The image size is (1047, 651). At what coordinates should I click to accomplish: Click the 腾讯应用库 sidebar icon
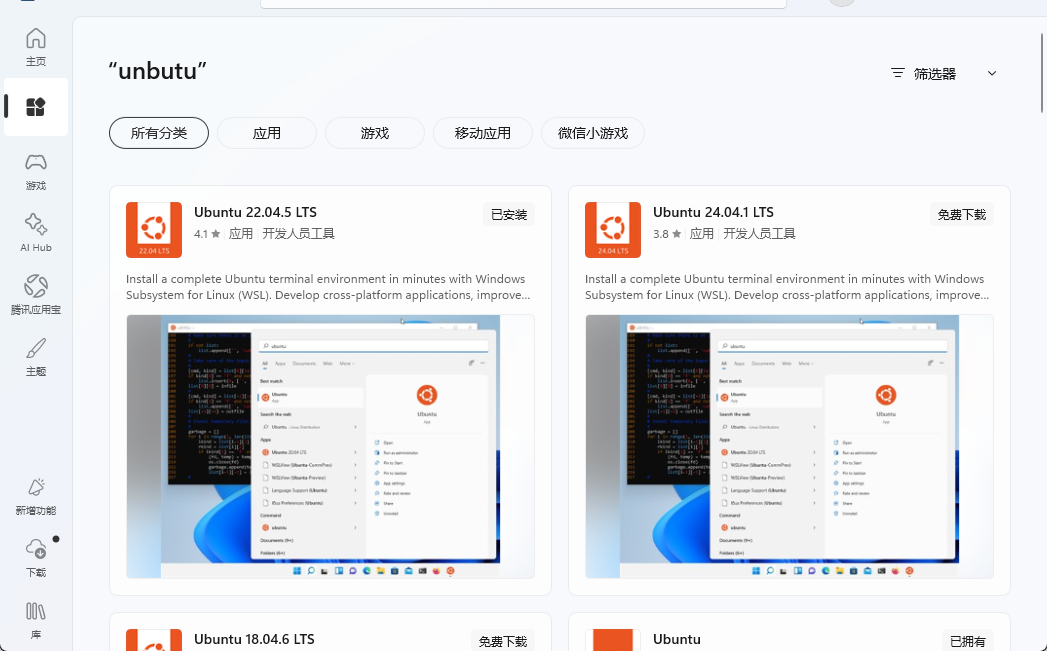pyautogui.click(x=35, y=294)
